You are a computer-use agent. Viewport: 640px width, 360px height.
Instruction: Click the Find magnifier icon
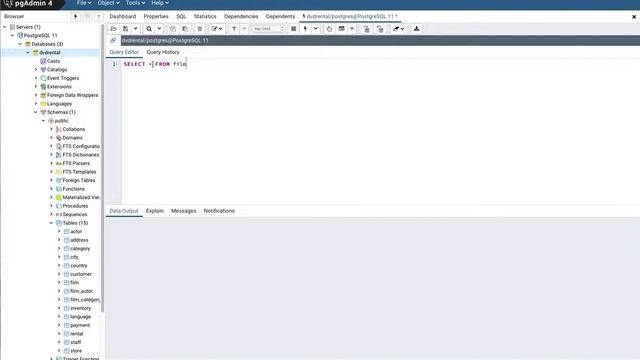pyautogui.click(x=149, y=29)
